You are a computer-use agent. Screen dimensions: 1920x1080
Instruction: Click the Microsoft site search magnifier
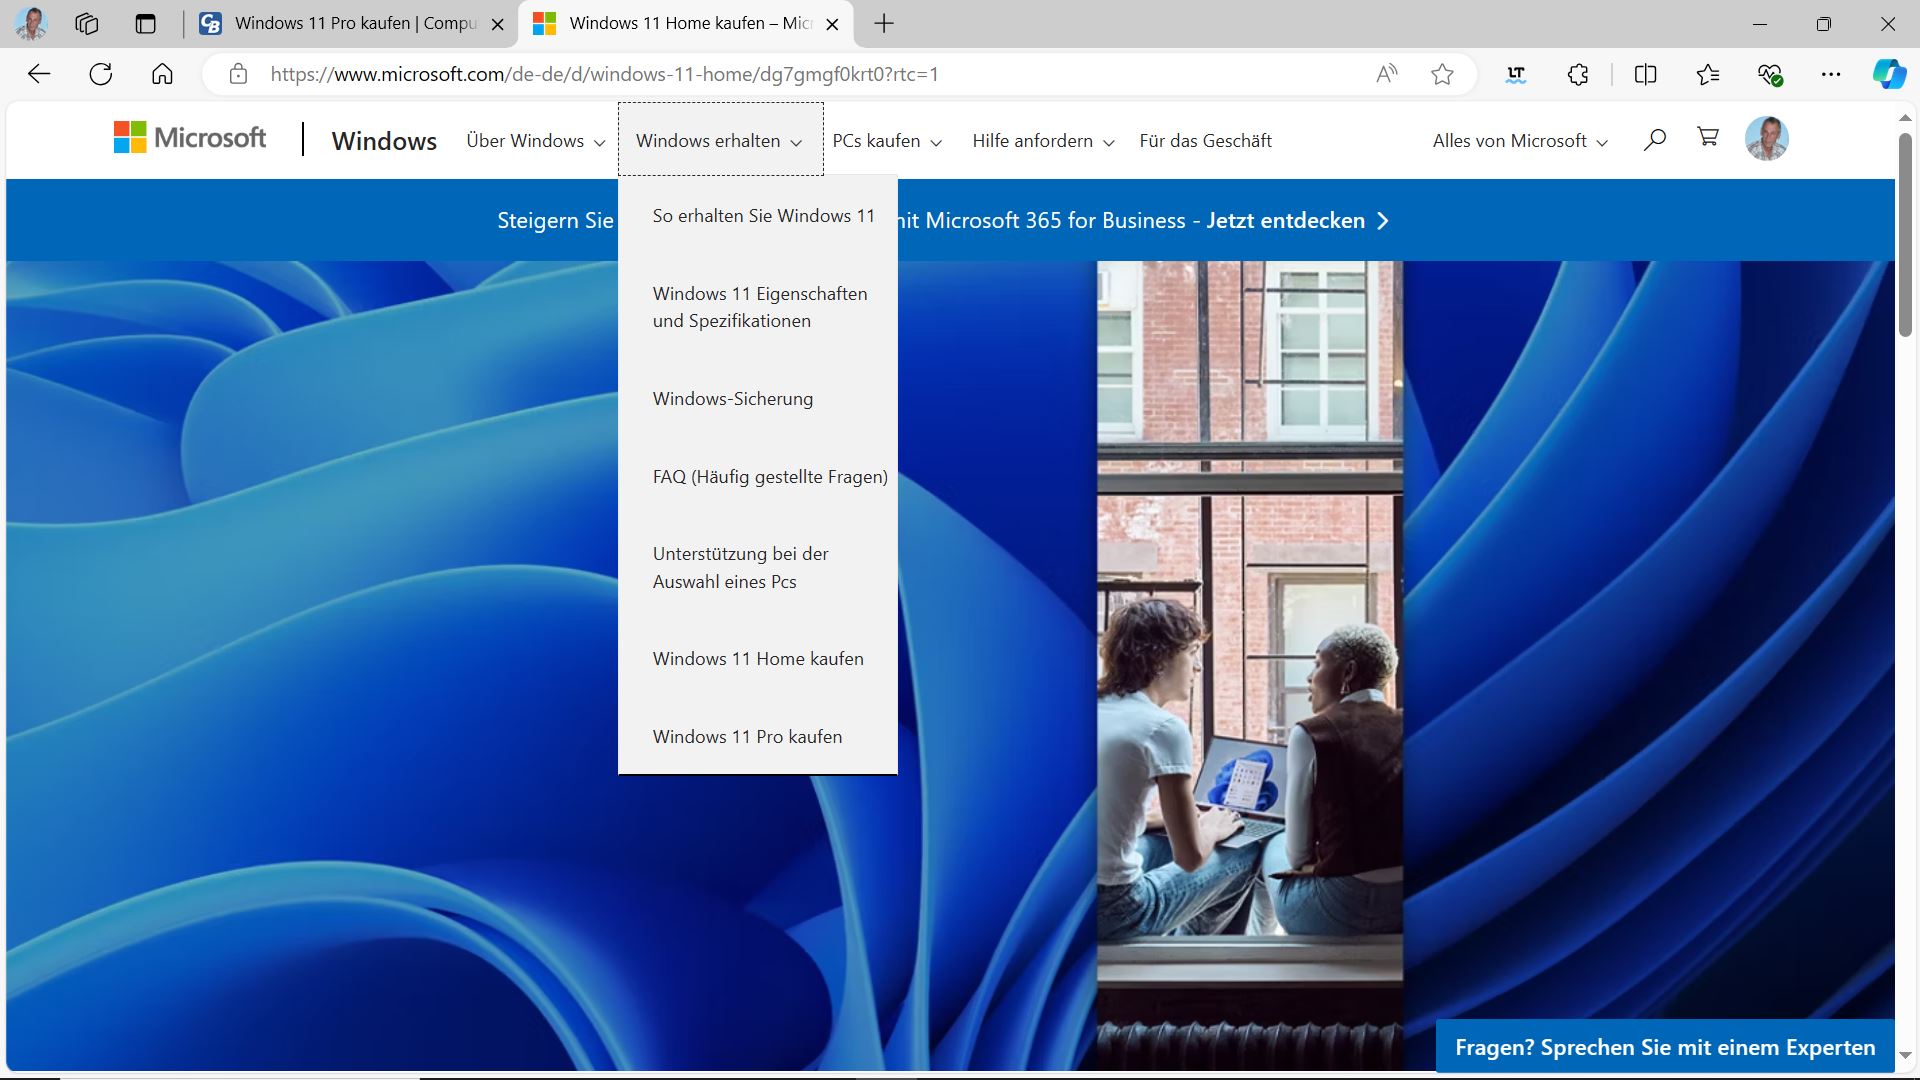click(1654, 139)
